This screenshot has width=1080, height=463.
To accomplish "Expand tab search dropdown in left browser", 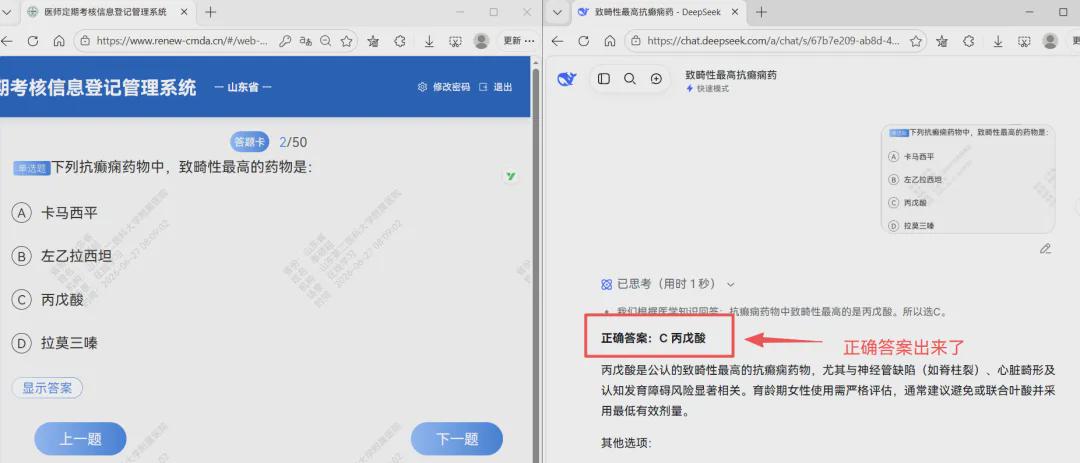I will click(x=7, y=12).
